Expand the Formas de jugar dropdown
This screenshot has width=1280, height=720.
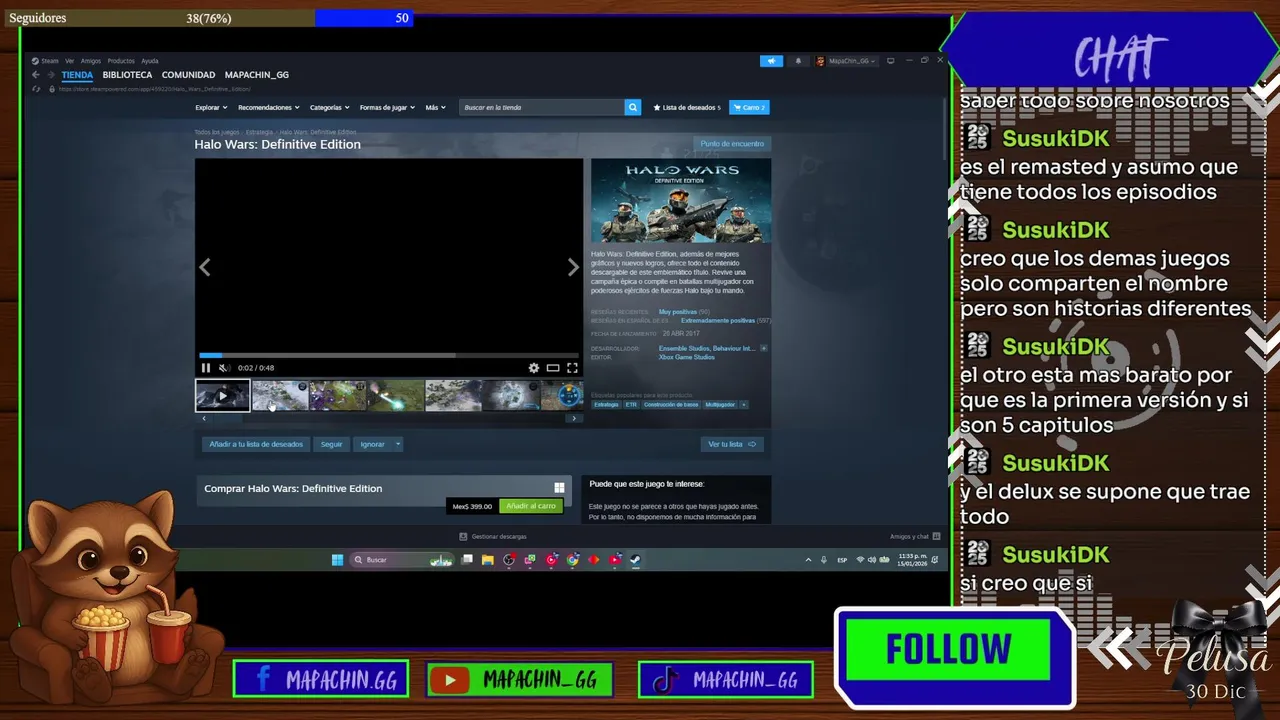387,107
